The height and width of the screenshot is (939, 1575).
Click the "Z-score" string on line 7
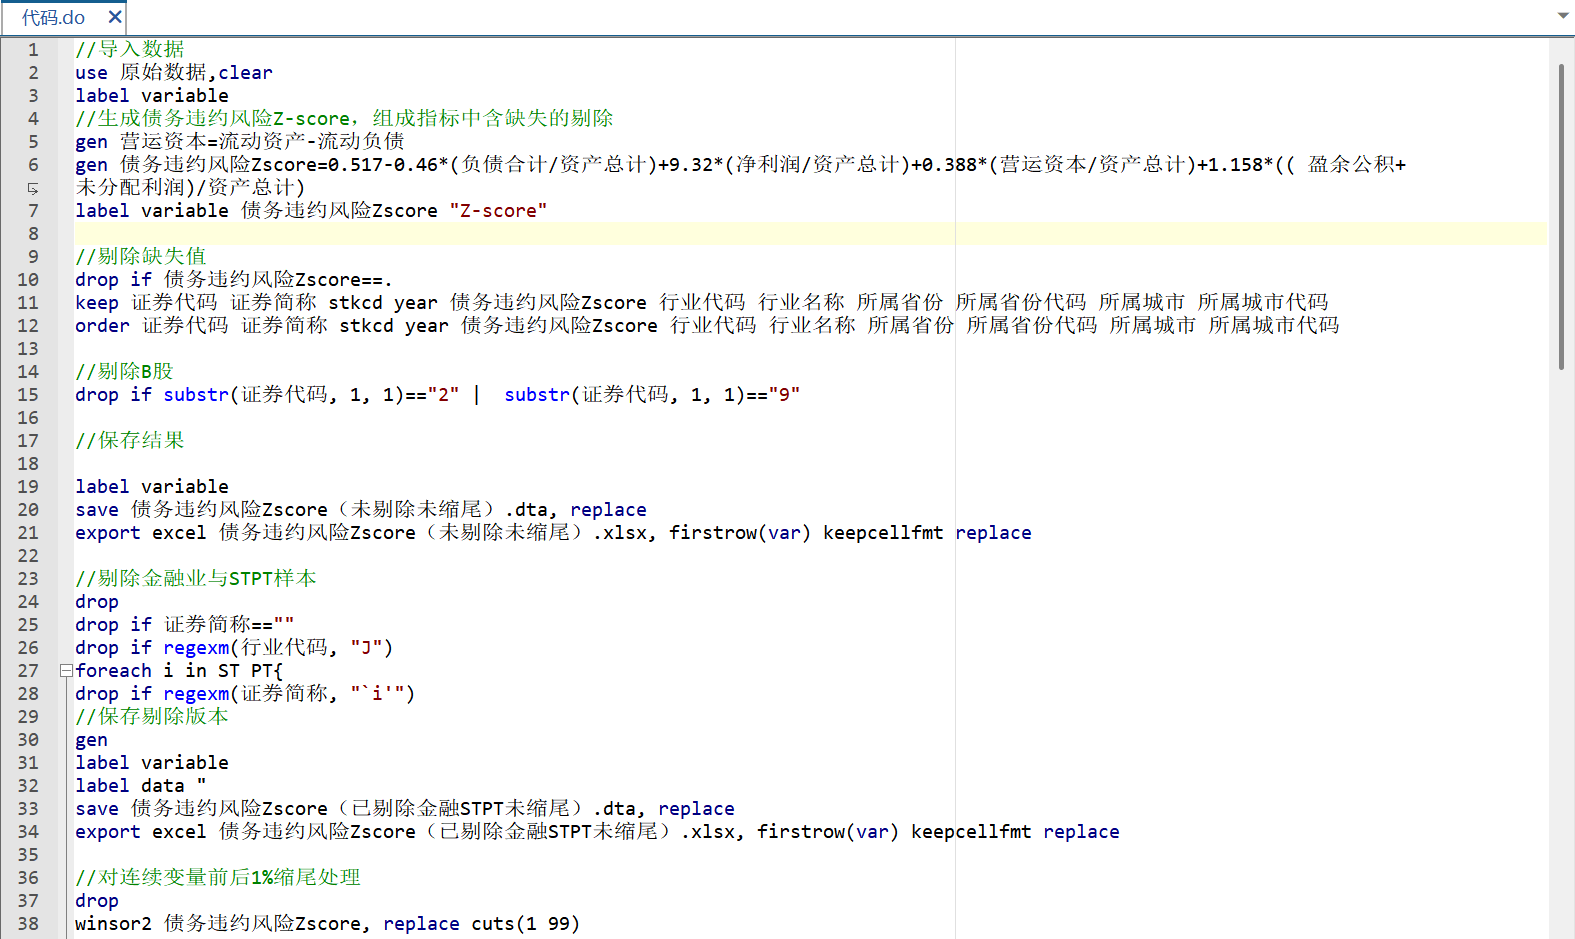[498, 211]
